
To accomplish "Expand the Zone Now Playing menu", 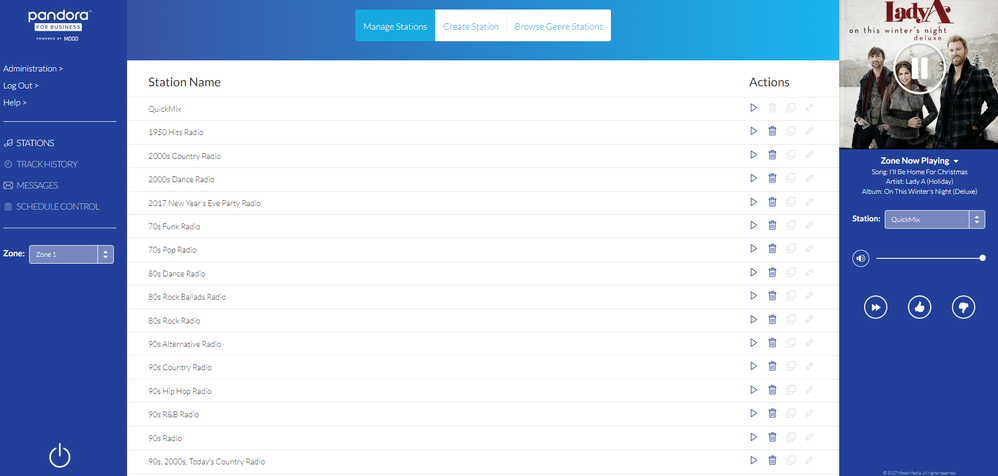I will [919, 160].
